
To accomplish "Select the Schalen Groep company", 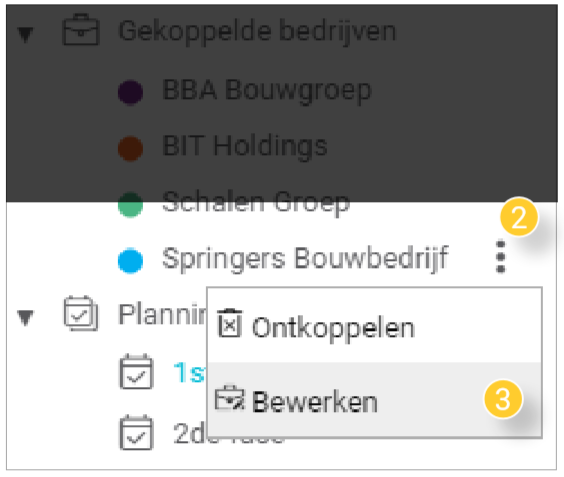I will click(x=256, y=202).
